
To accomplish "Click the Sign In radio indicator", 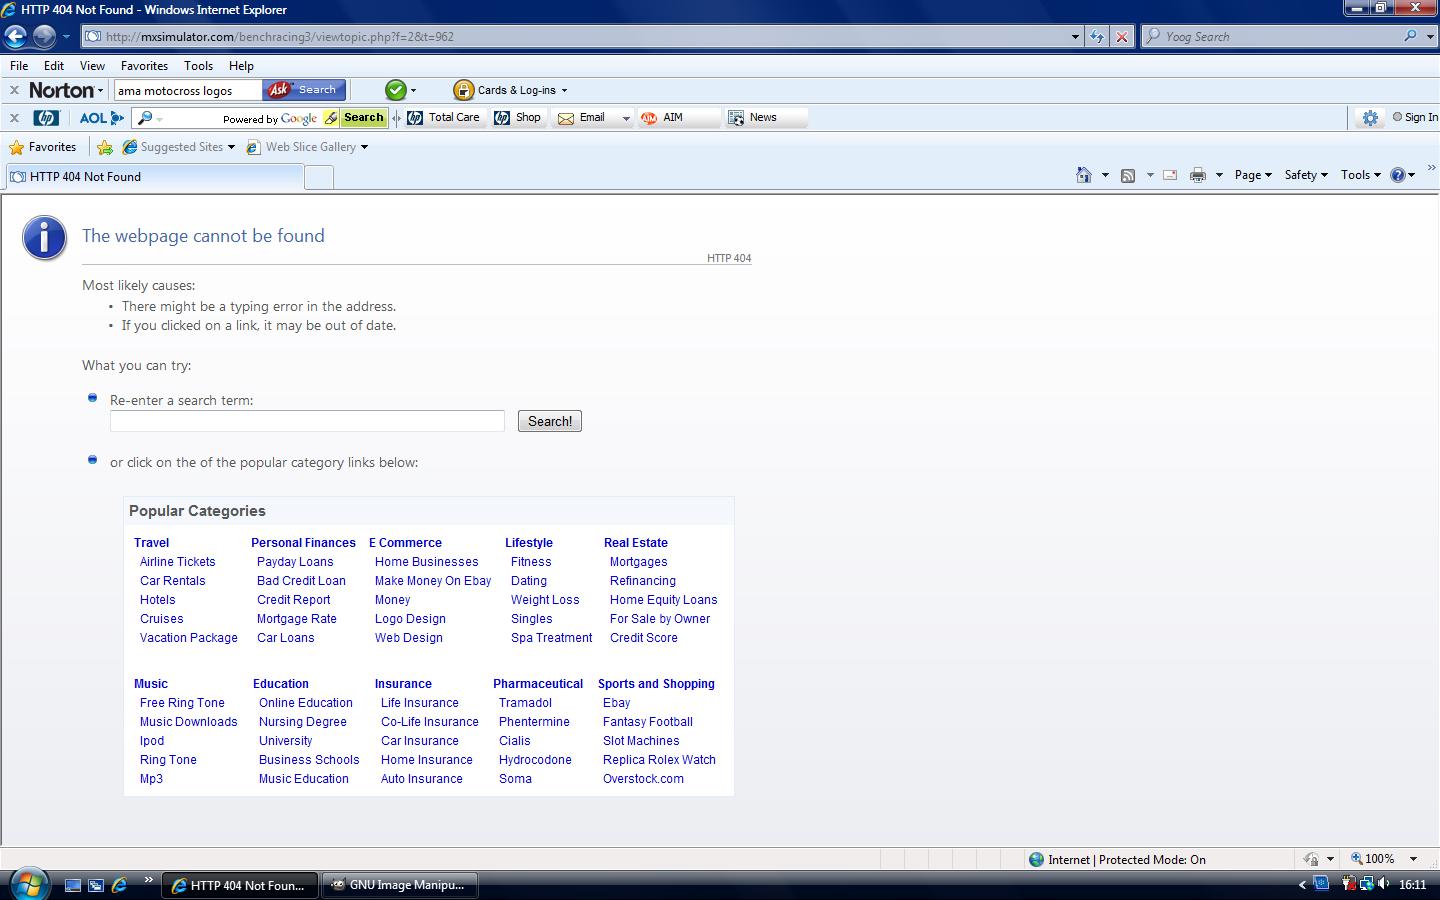I will click(x=1398, y=117).
